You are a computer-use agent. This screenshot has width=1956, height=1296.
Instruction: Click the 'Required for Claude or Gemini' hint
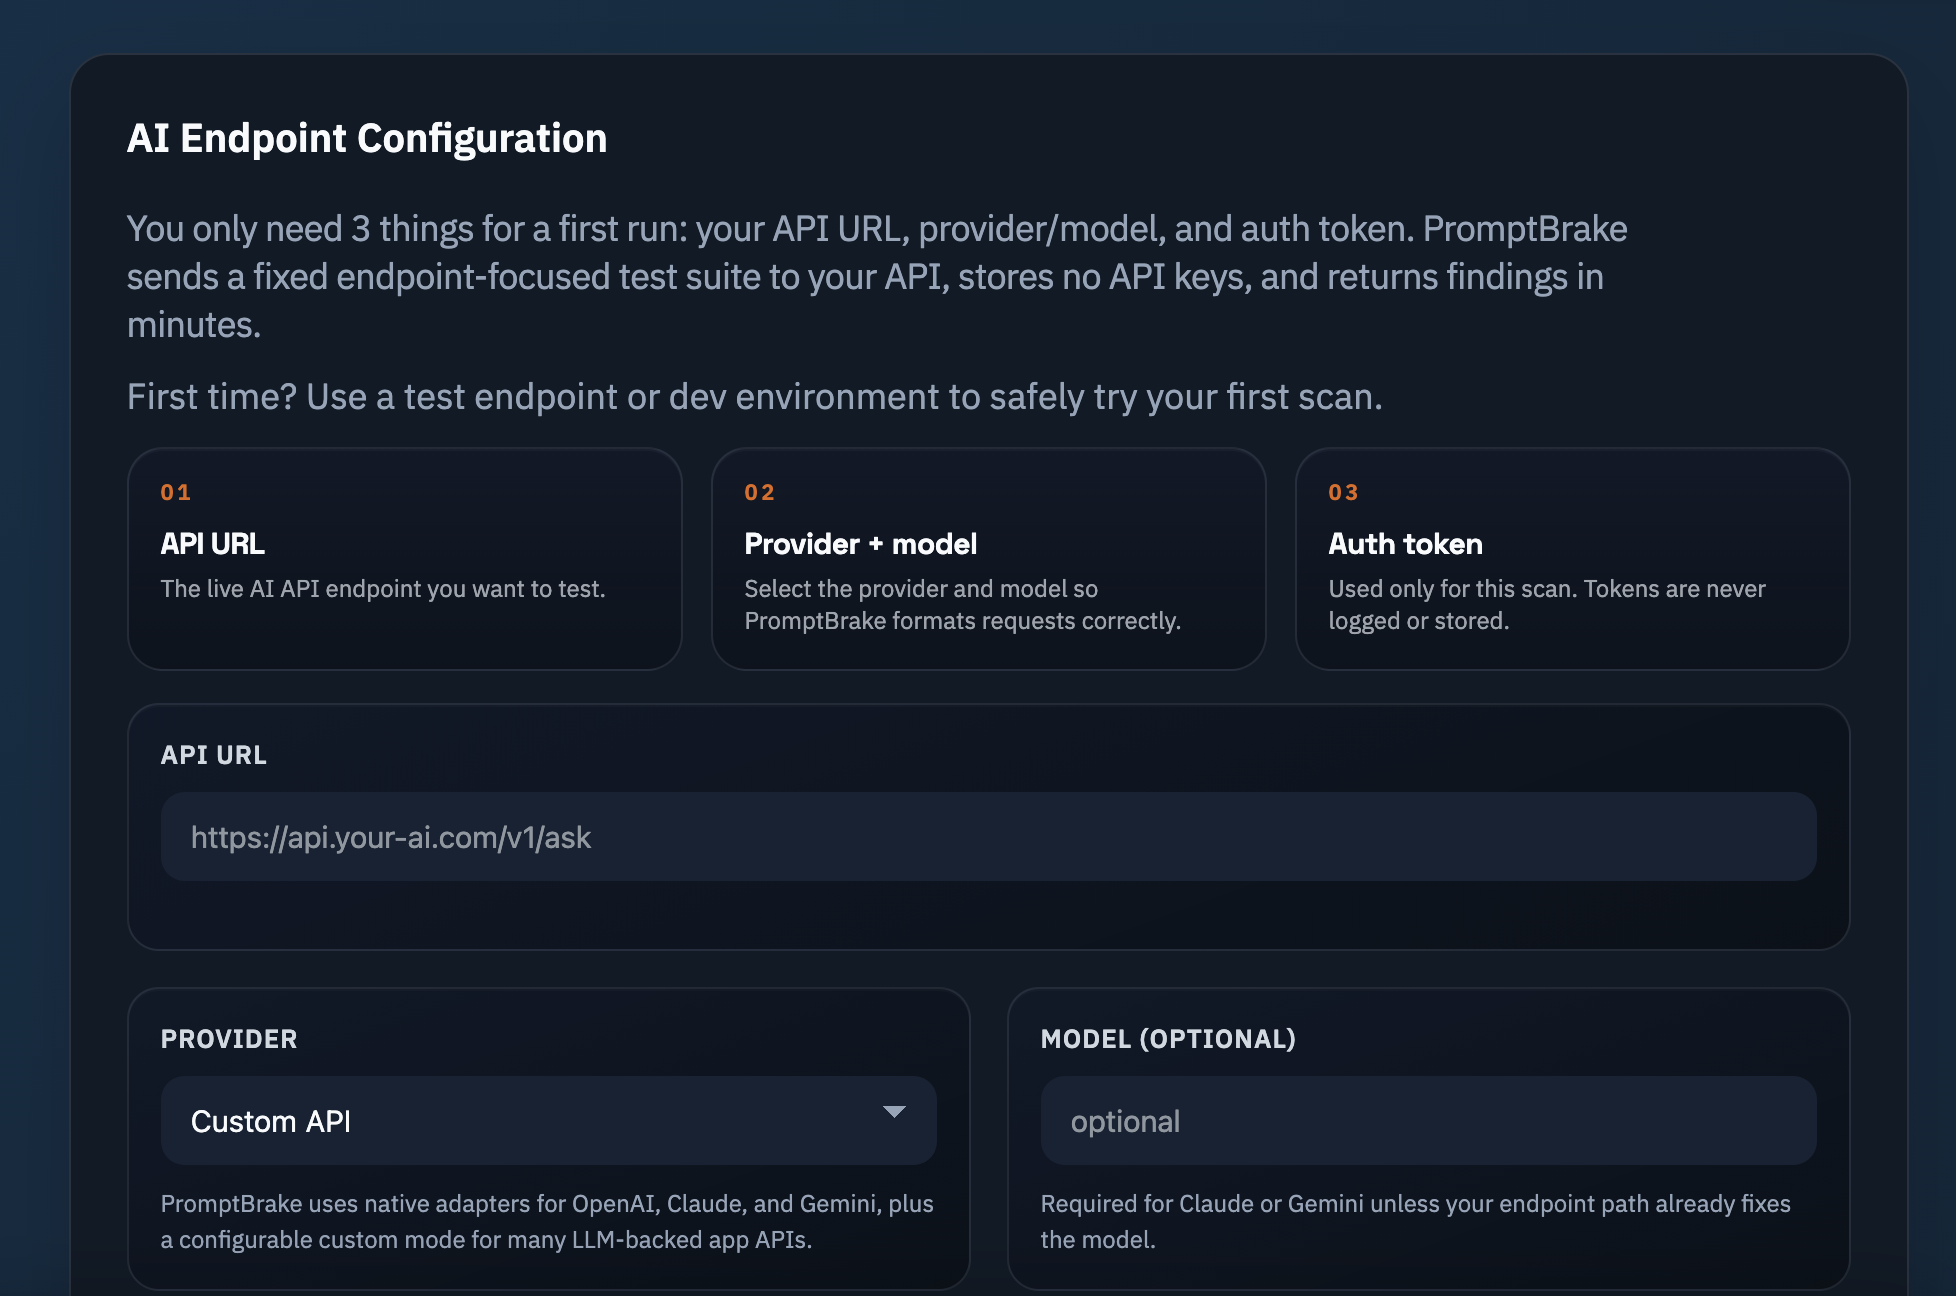[1415, 1221]
